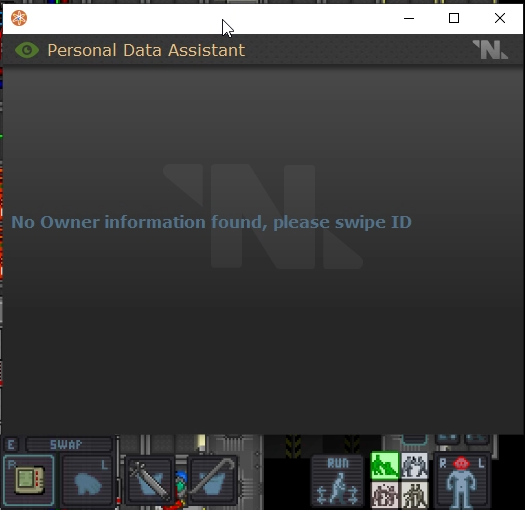The width and height of the screenshot is (525, 510).
Task: Select the disarm intent icon
Action: tap(415, 465)
